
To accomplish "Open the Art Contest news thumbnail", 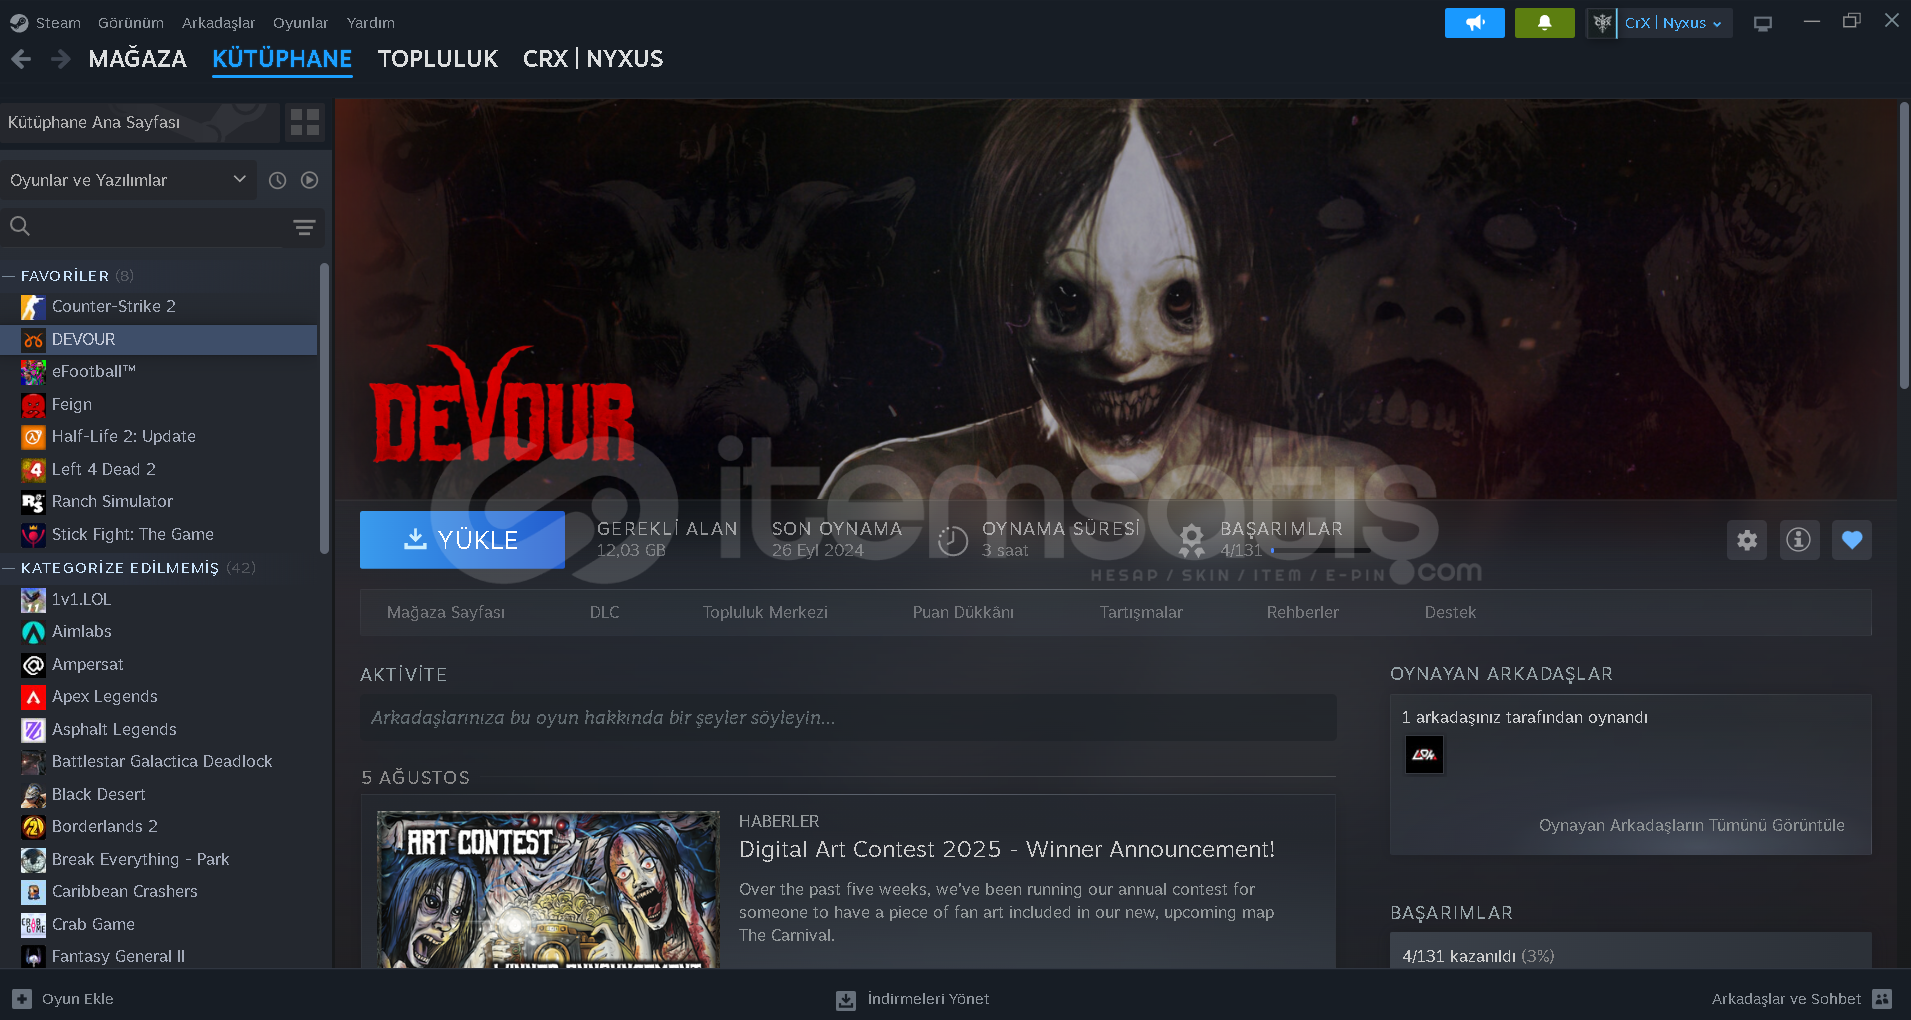I will 548,889.
